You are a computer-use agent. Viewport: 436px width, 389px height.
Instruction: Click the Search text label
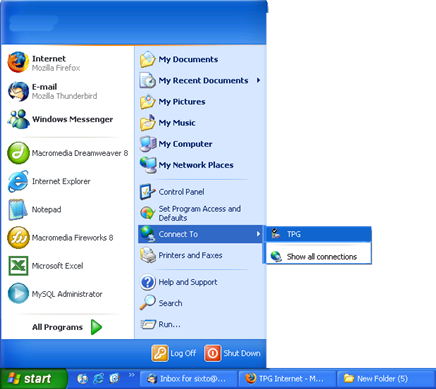pos(170,303)
